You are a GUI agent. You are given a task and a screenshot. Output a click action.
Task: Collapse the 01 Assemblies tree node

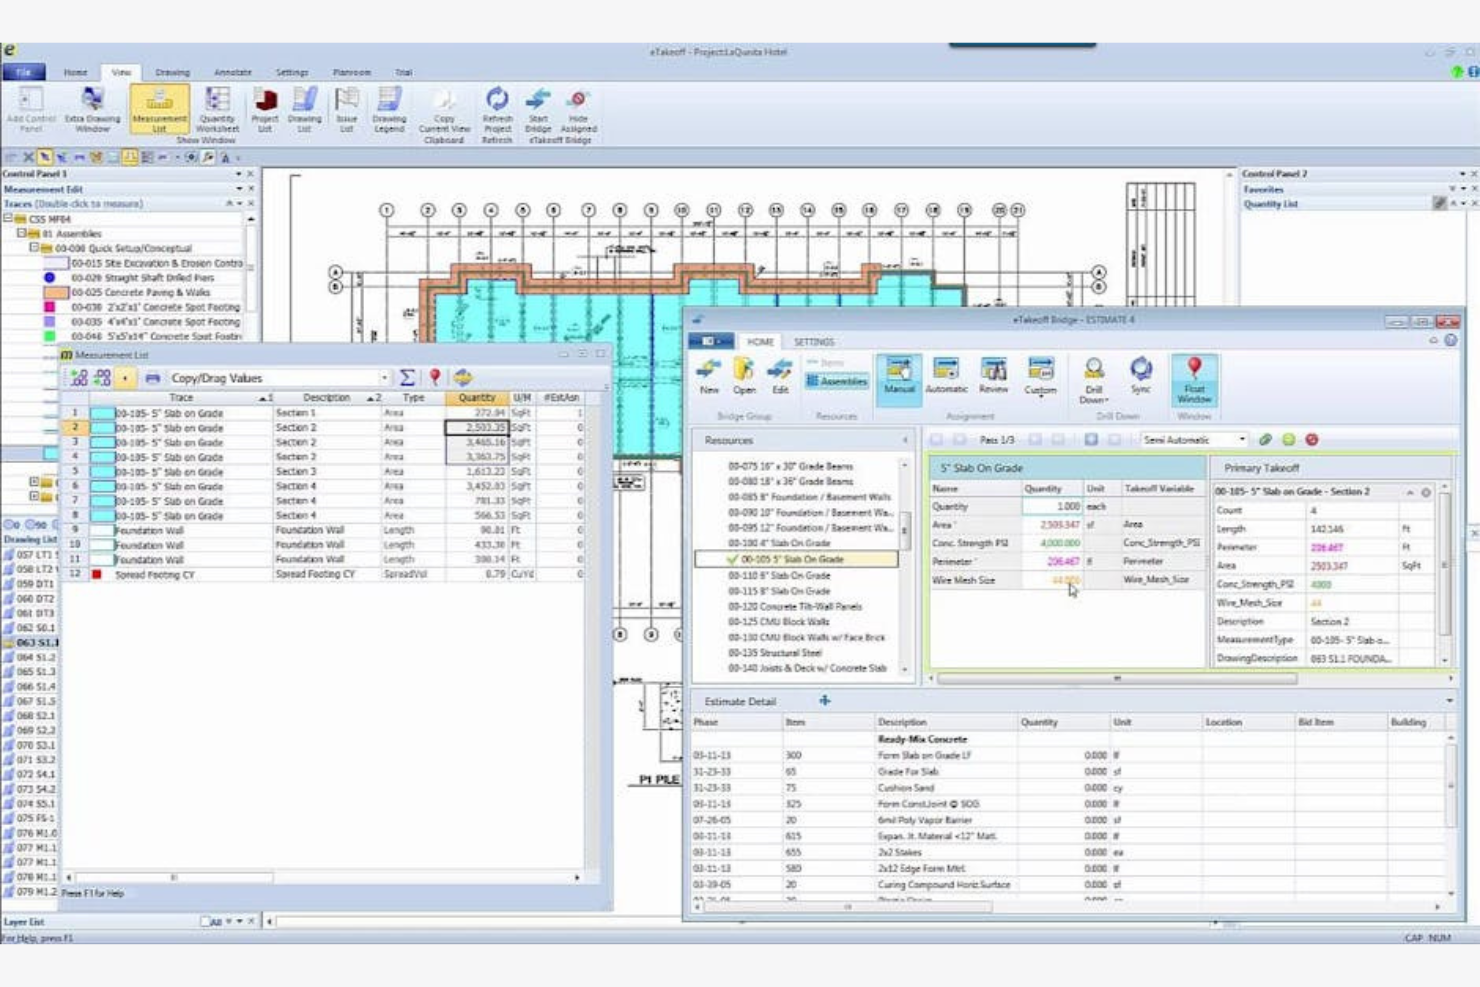point(21,233)
